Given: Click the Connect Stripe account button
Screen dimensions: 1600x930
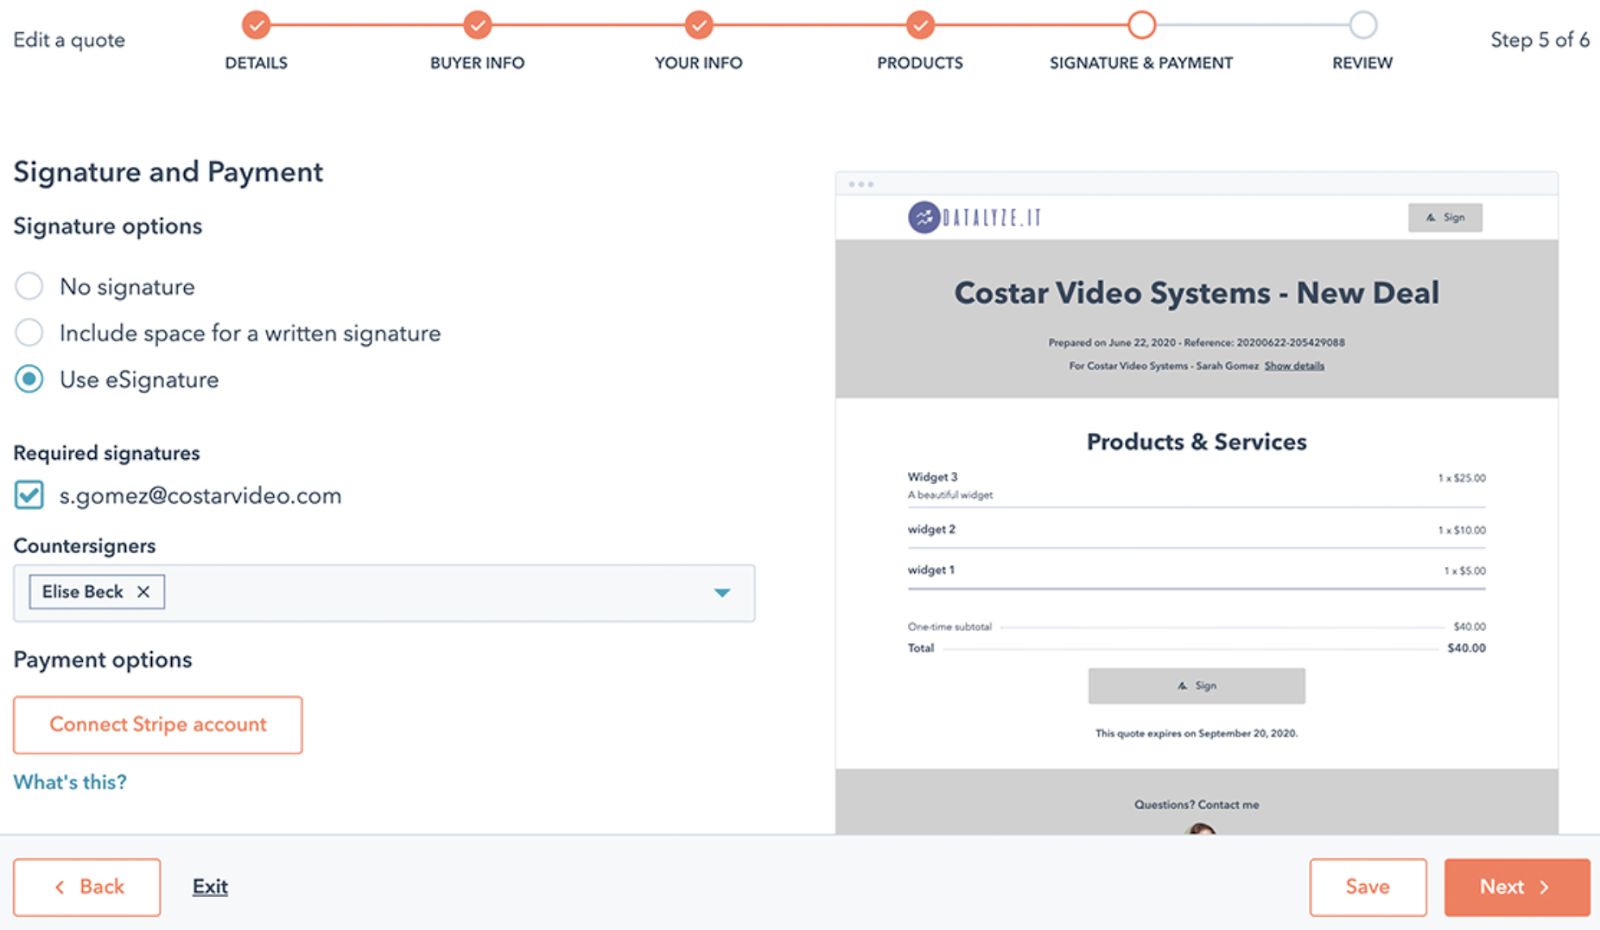Looking at the screenshot, I should click(158, 725).
